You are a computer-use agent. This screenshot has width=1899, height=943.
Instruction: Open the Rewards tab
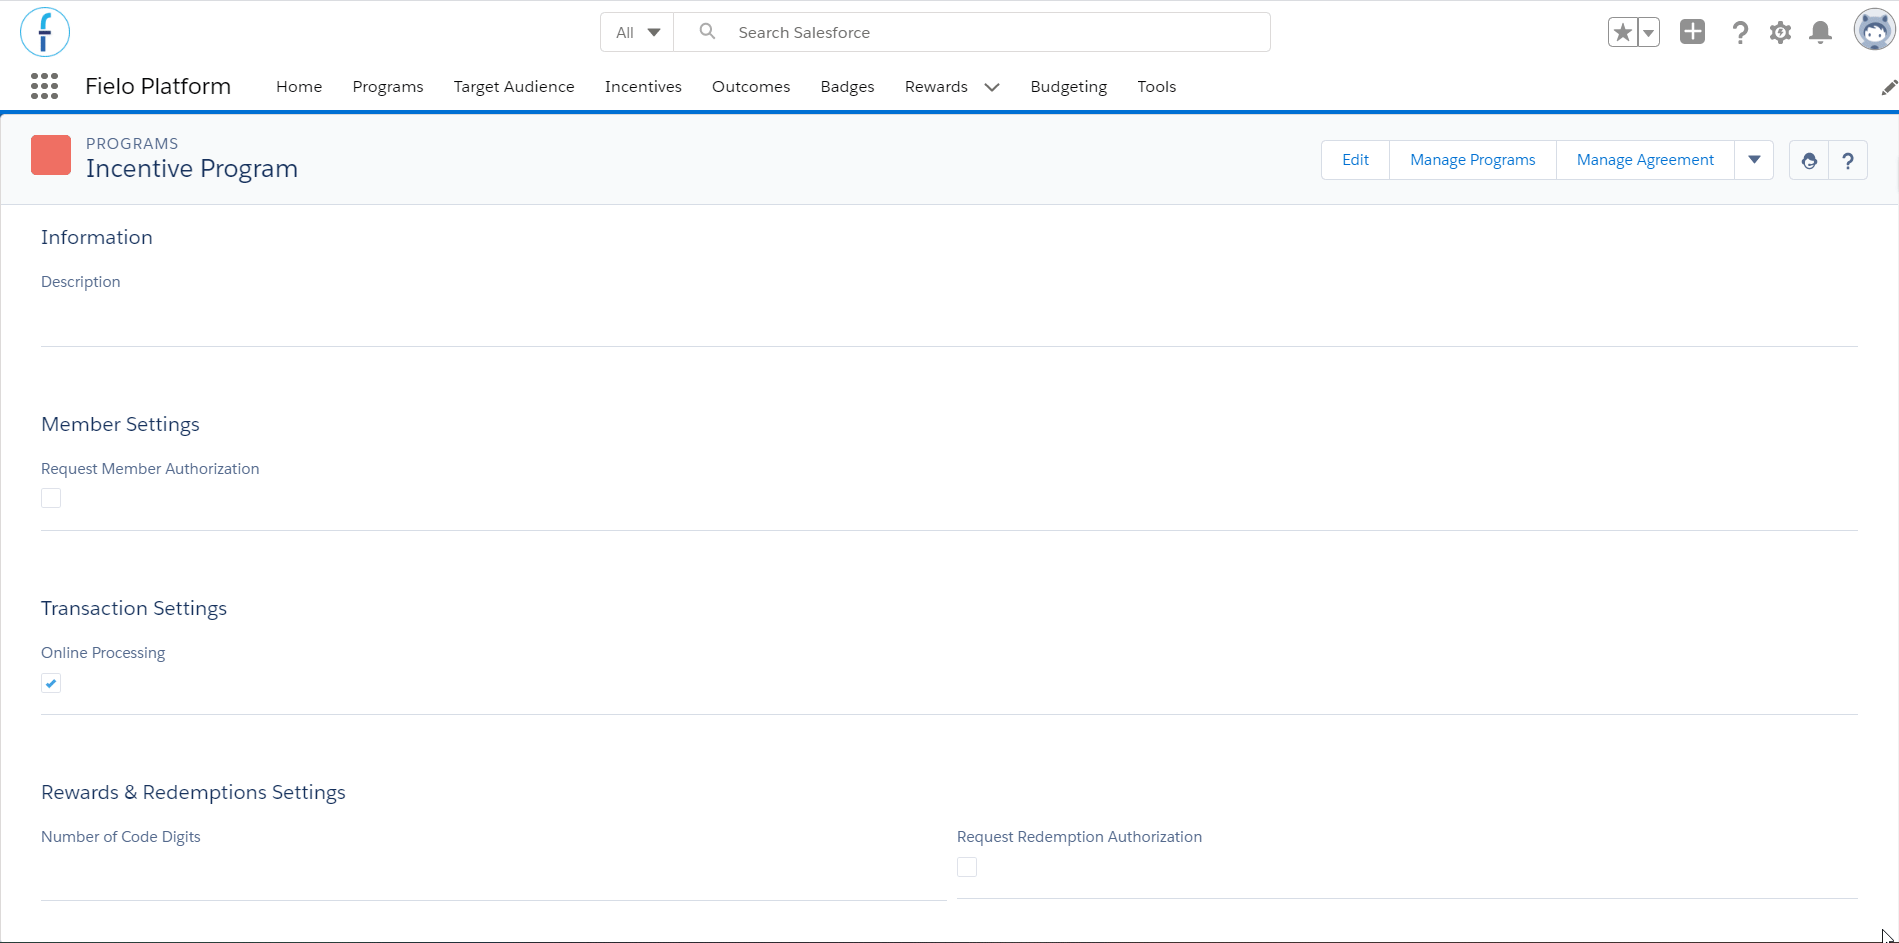click(x=936, y=87)
